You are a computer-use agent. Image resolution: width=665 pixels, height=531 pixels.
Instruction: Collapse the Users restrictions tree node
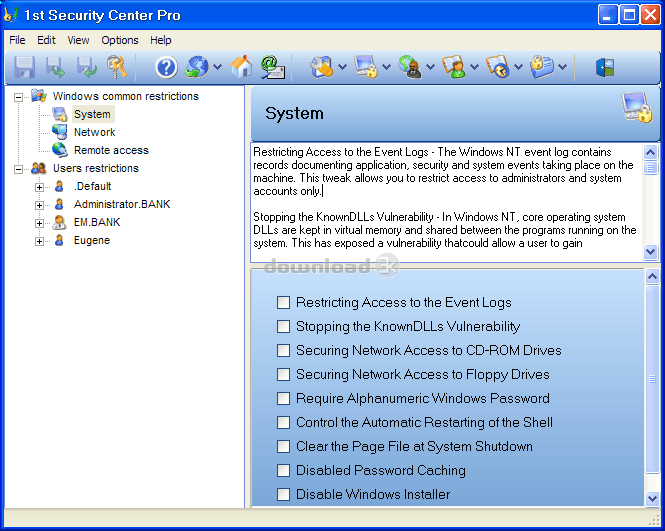pos(18,169)
